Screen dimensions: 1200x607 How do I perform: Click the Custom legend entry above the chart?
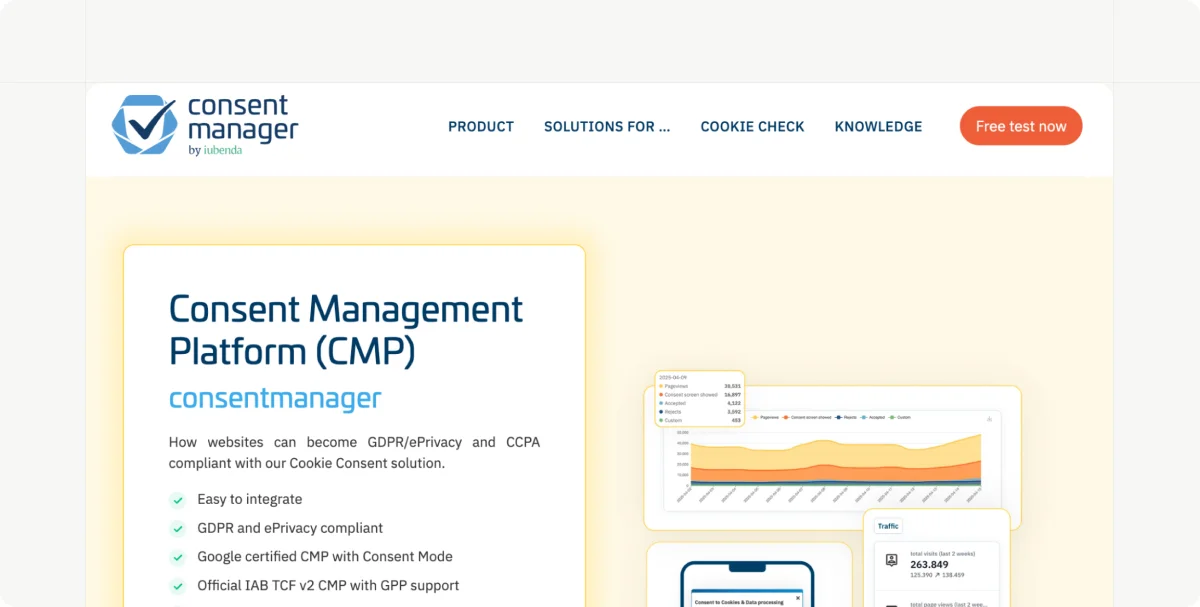pos(899,417)
